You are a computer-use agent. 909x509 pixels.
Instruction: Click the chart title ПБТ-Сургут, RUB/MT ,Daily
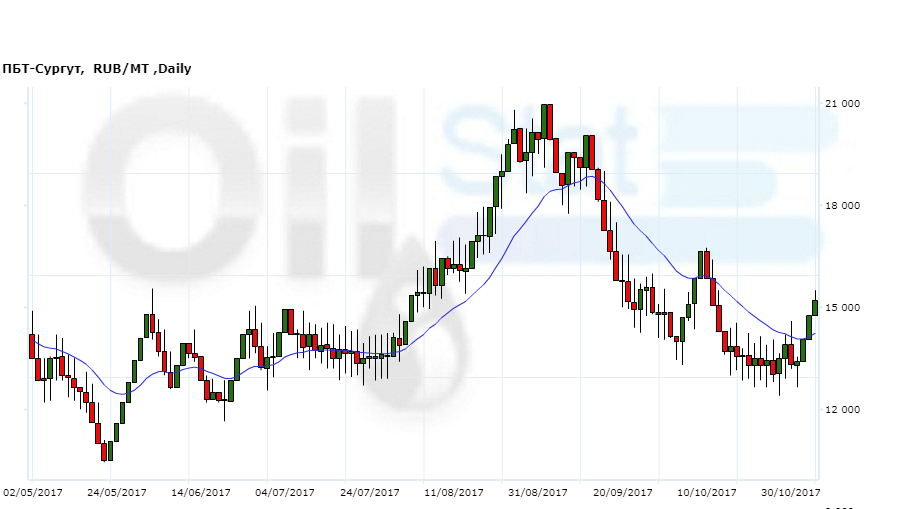click(97, 69)
